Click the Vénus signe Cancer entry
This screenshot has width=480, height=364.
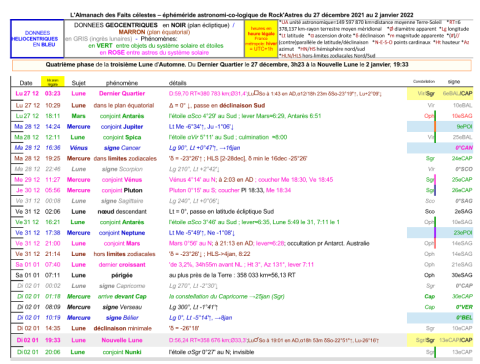click(x=122, y=148)
